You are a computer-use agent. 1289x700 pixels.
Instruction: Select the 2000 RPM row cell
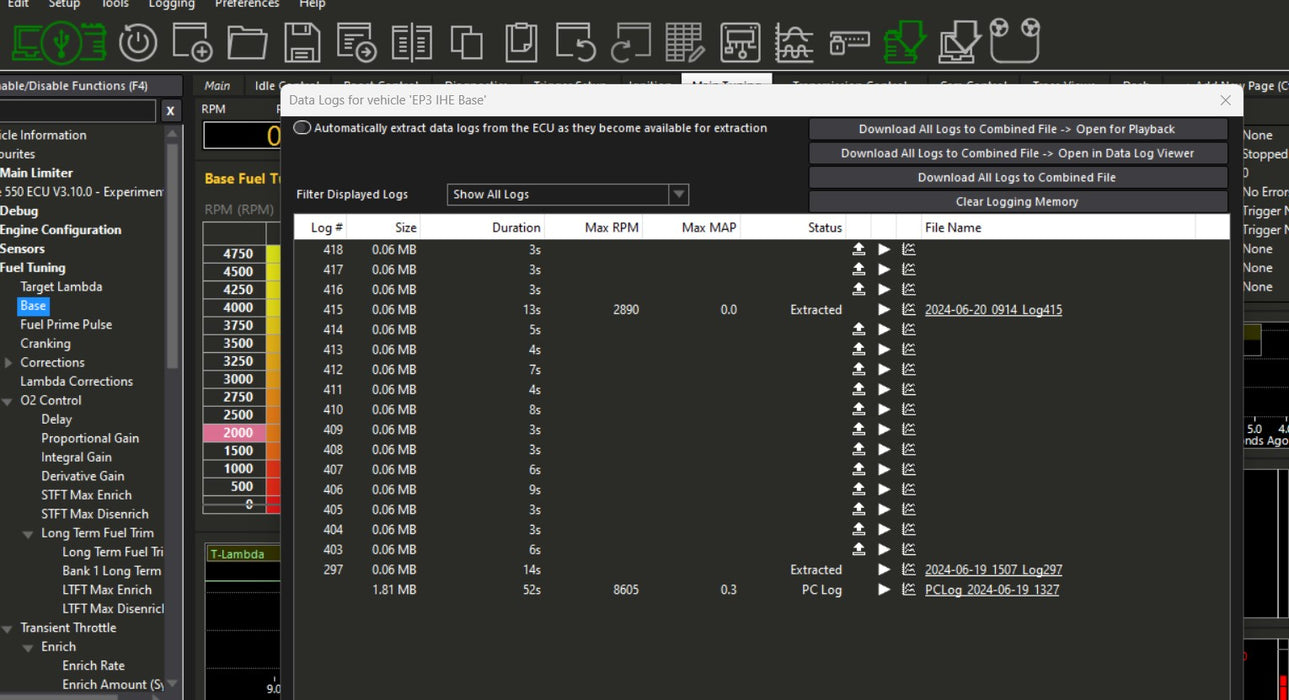pos(238,433)
